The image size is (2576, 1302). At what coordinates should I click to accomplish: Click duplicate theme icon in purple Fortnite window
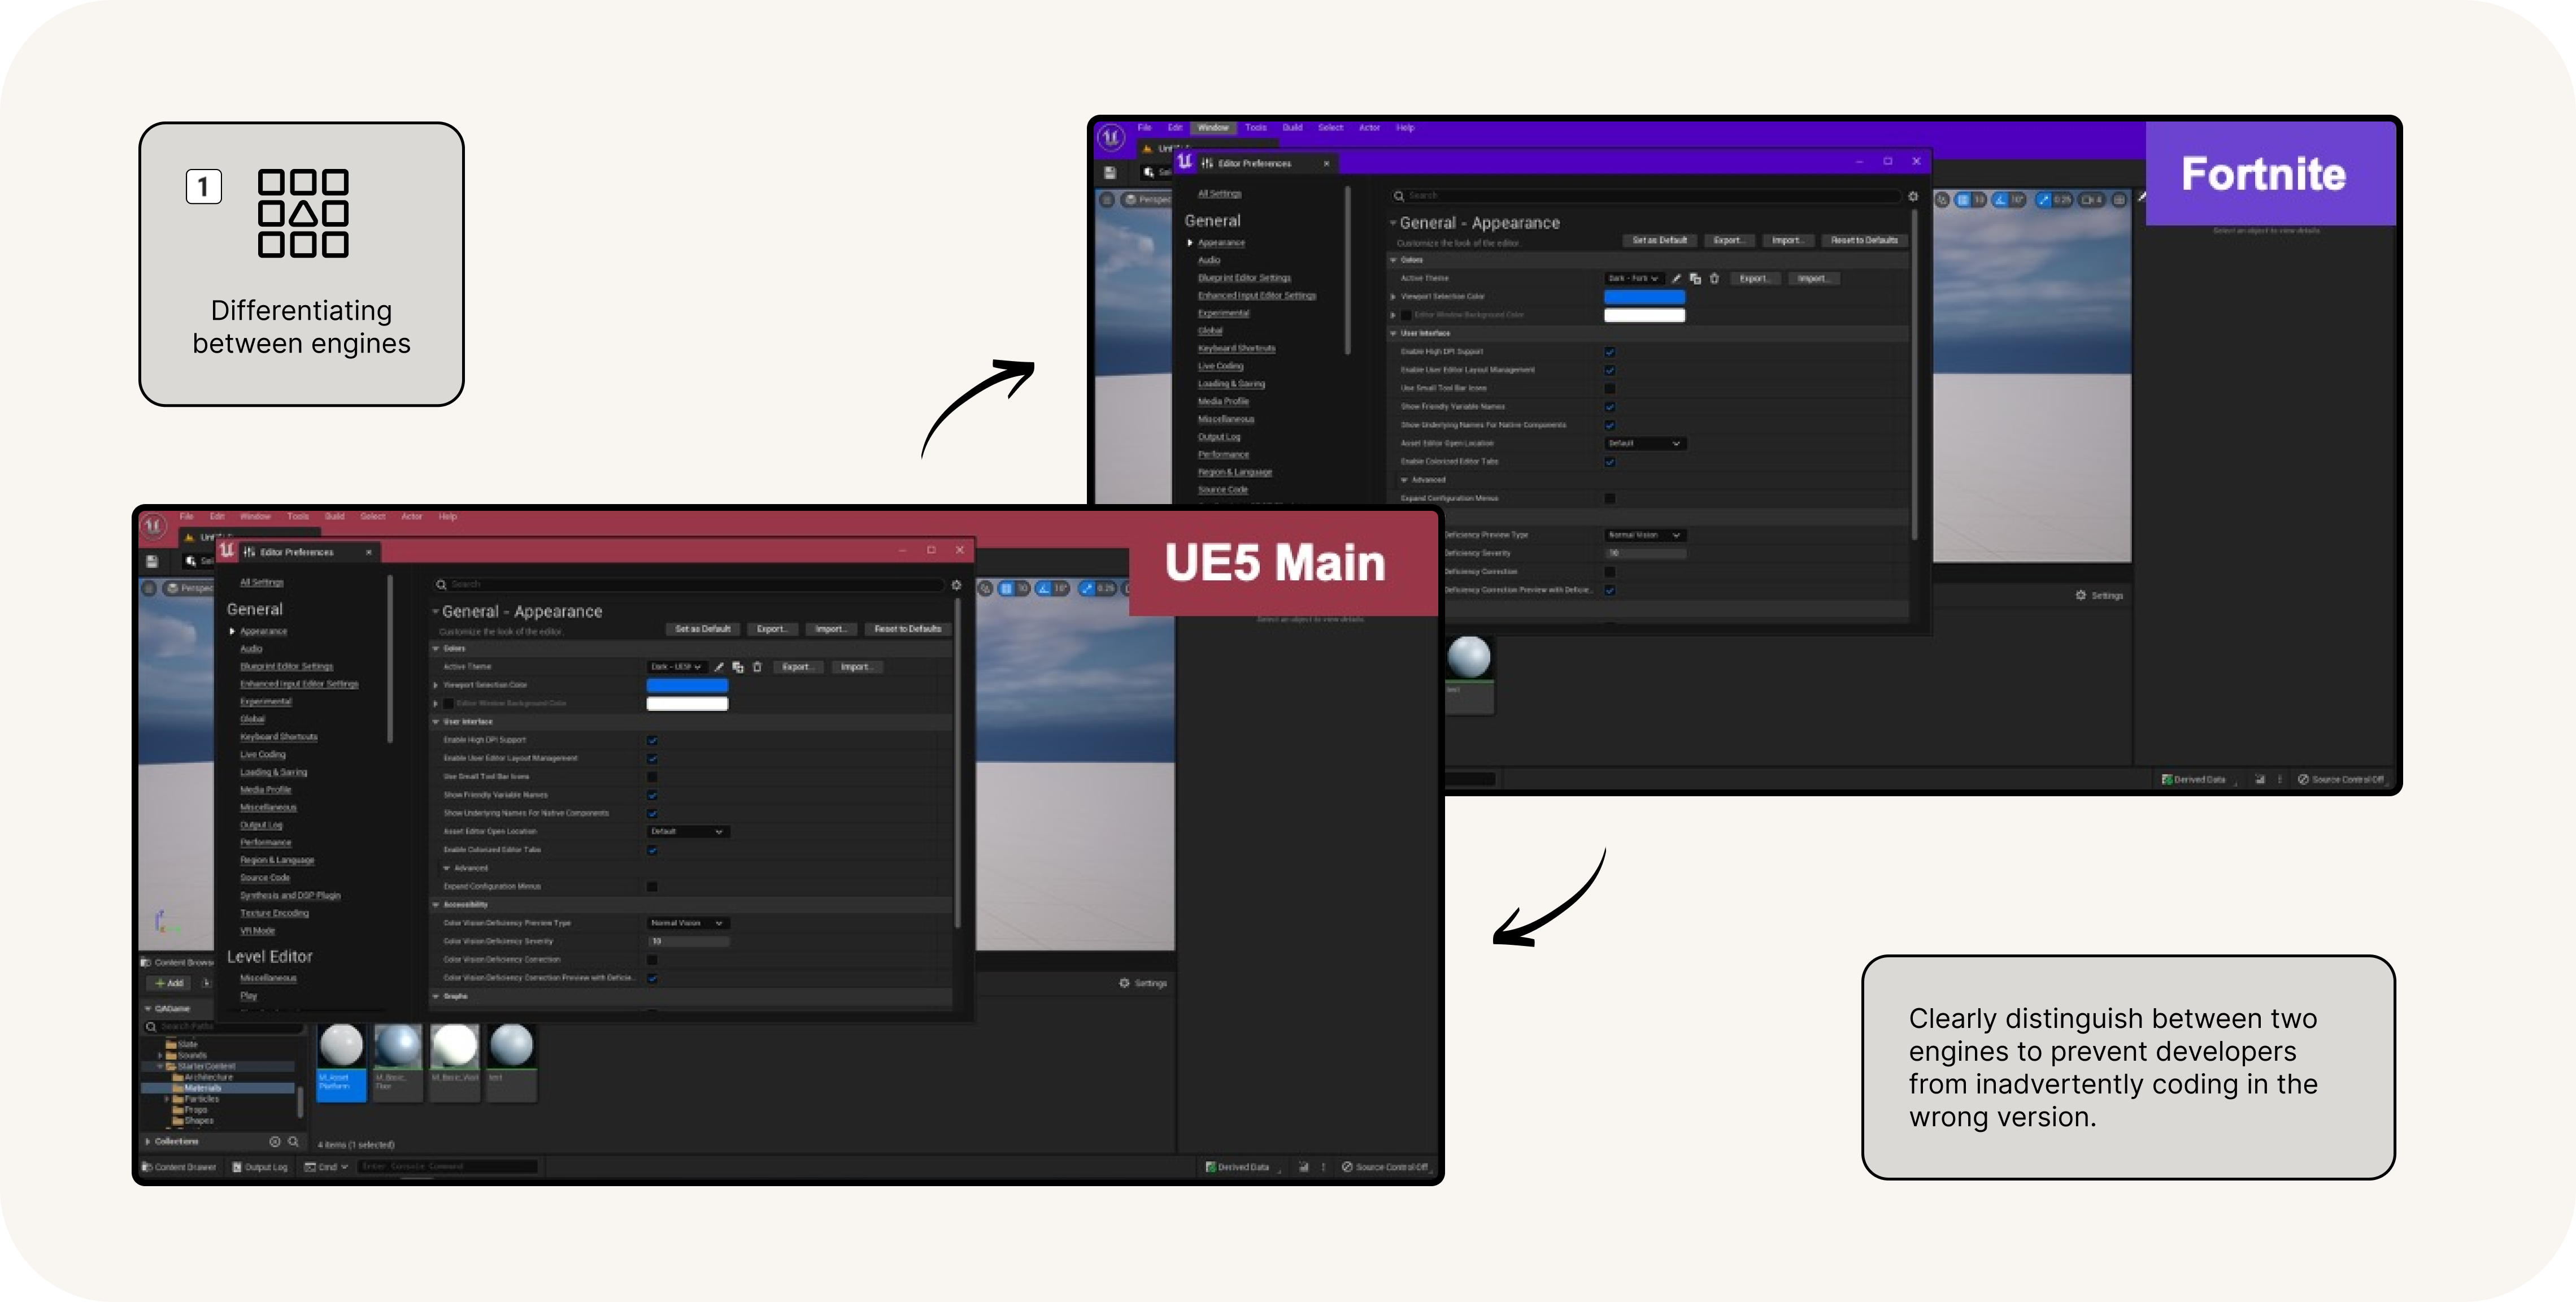pyautogui.click(x=1695, y=279)
